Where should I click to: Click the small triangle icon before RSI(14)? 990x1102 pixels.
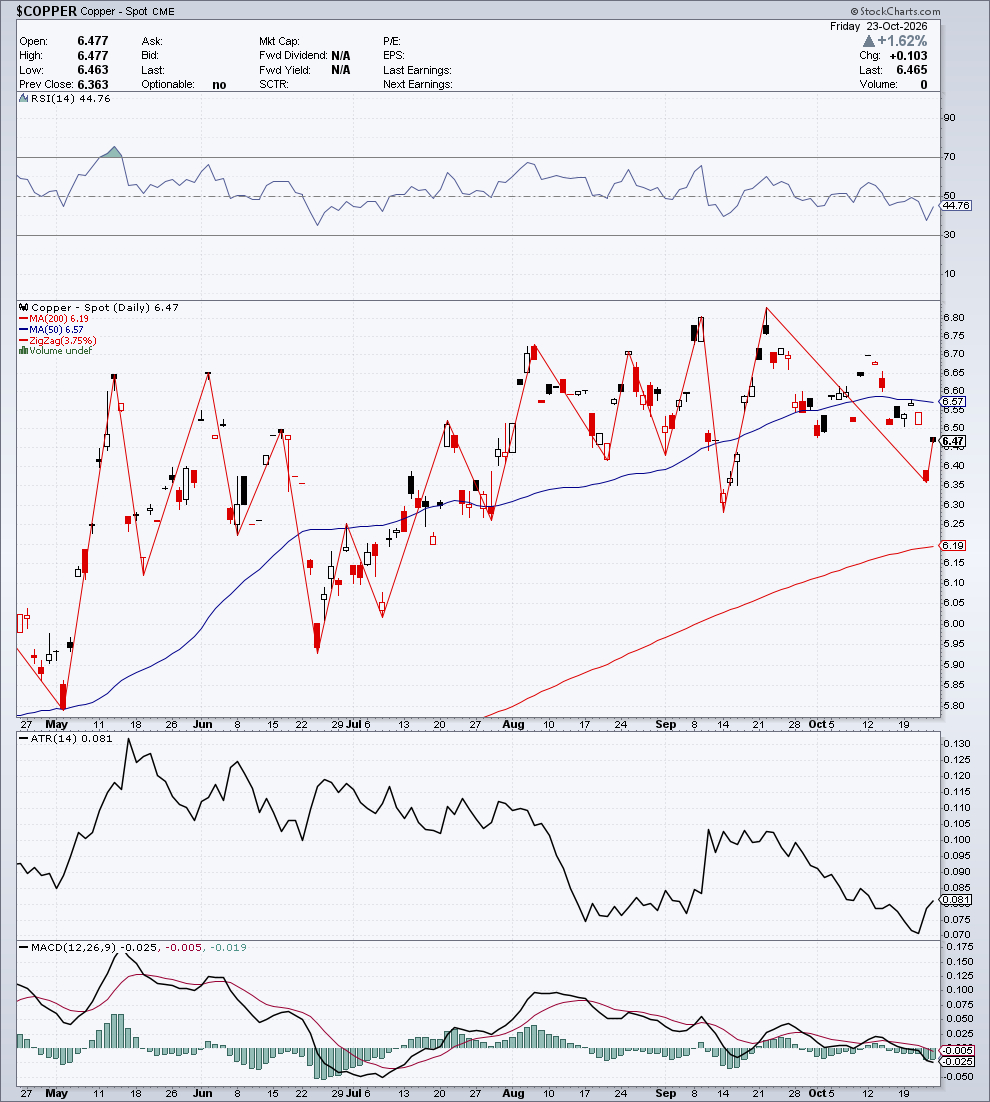pyautogui.click(x=24, y=99)
